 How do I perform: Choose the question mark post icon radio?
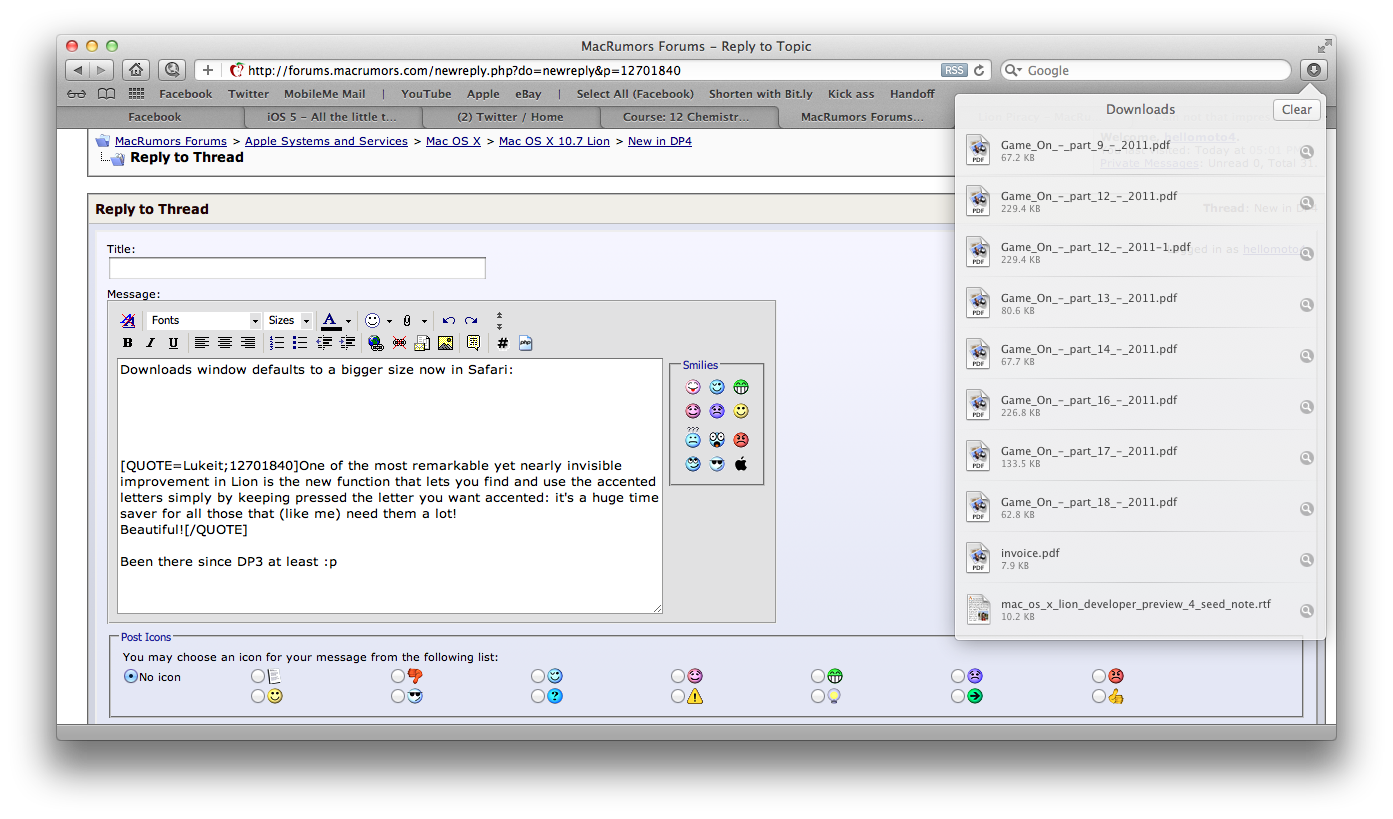pyautogui.click(x=538, y=696)
